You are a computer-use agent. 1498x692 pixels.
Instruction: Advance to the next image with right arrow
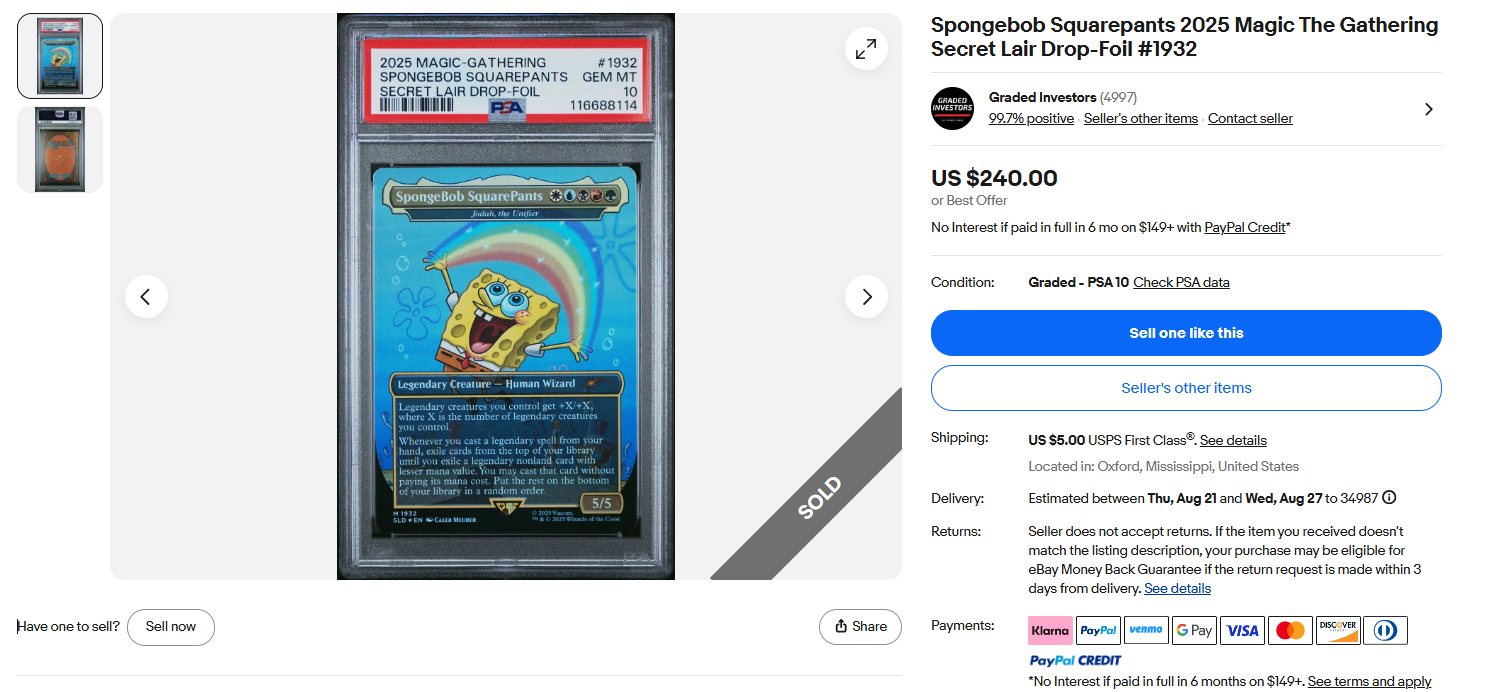866,296
